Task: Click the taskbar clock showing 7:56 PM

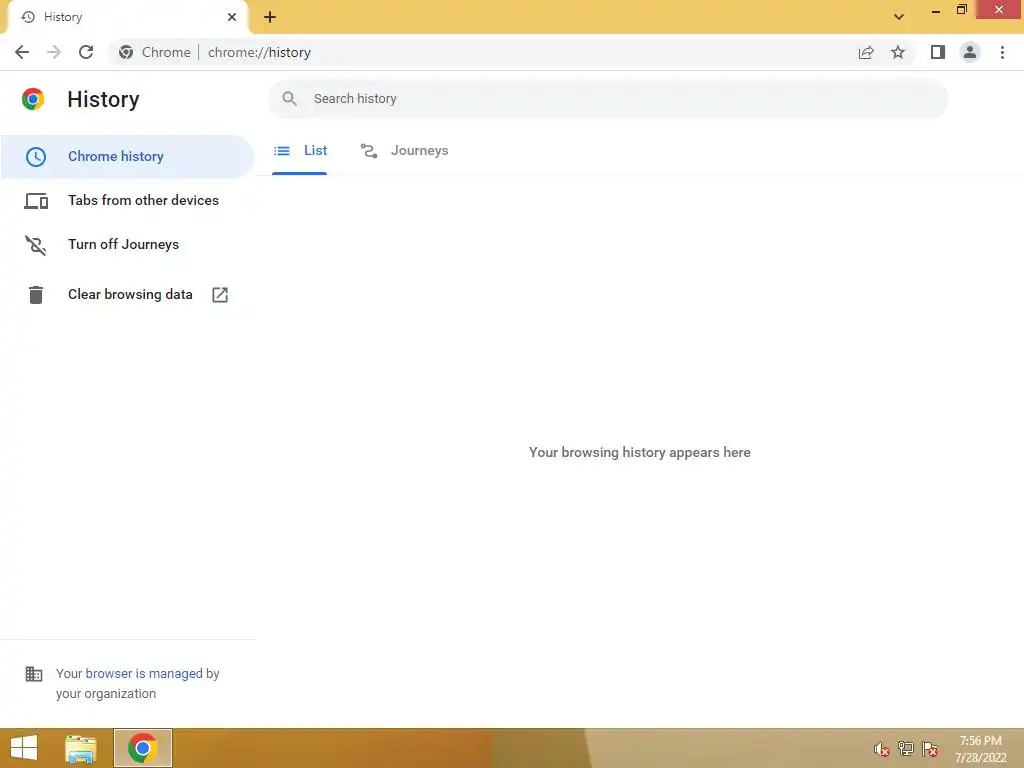Action: (x=980, y=749)
